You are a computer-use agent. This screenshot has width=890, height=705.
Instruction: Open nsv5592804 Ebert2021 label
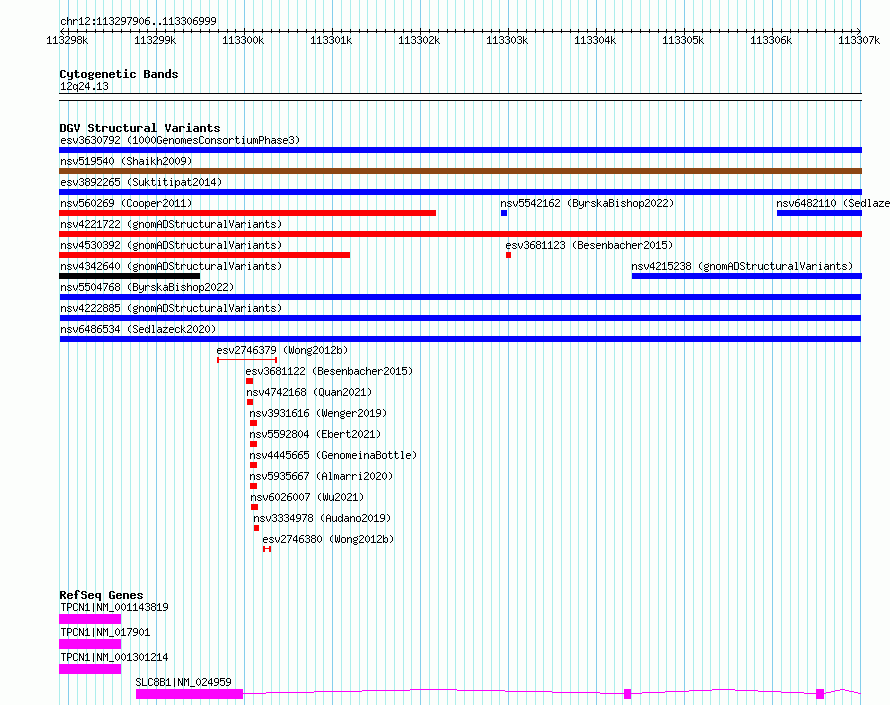click(x=315, y=434)
